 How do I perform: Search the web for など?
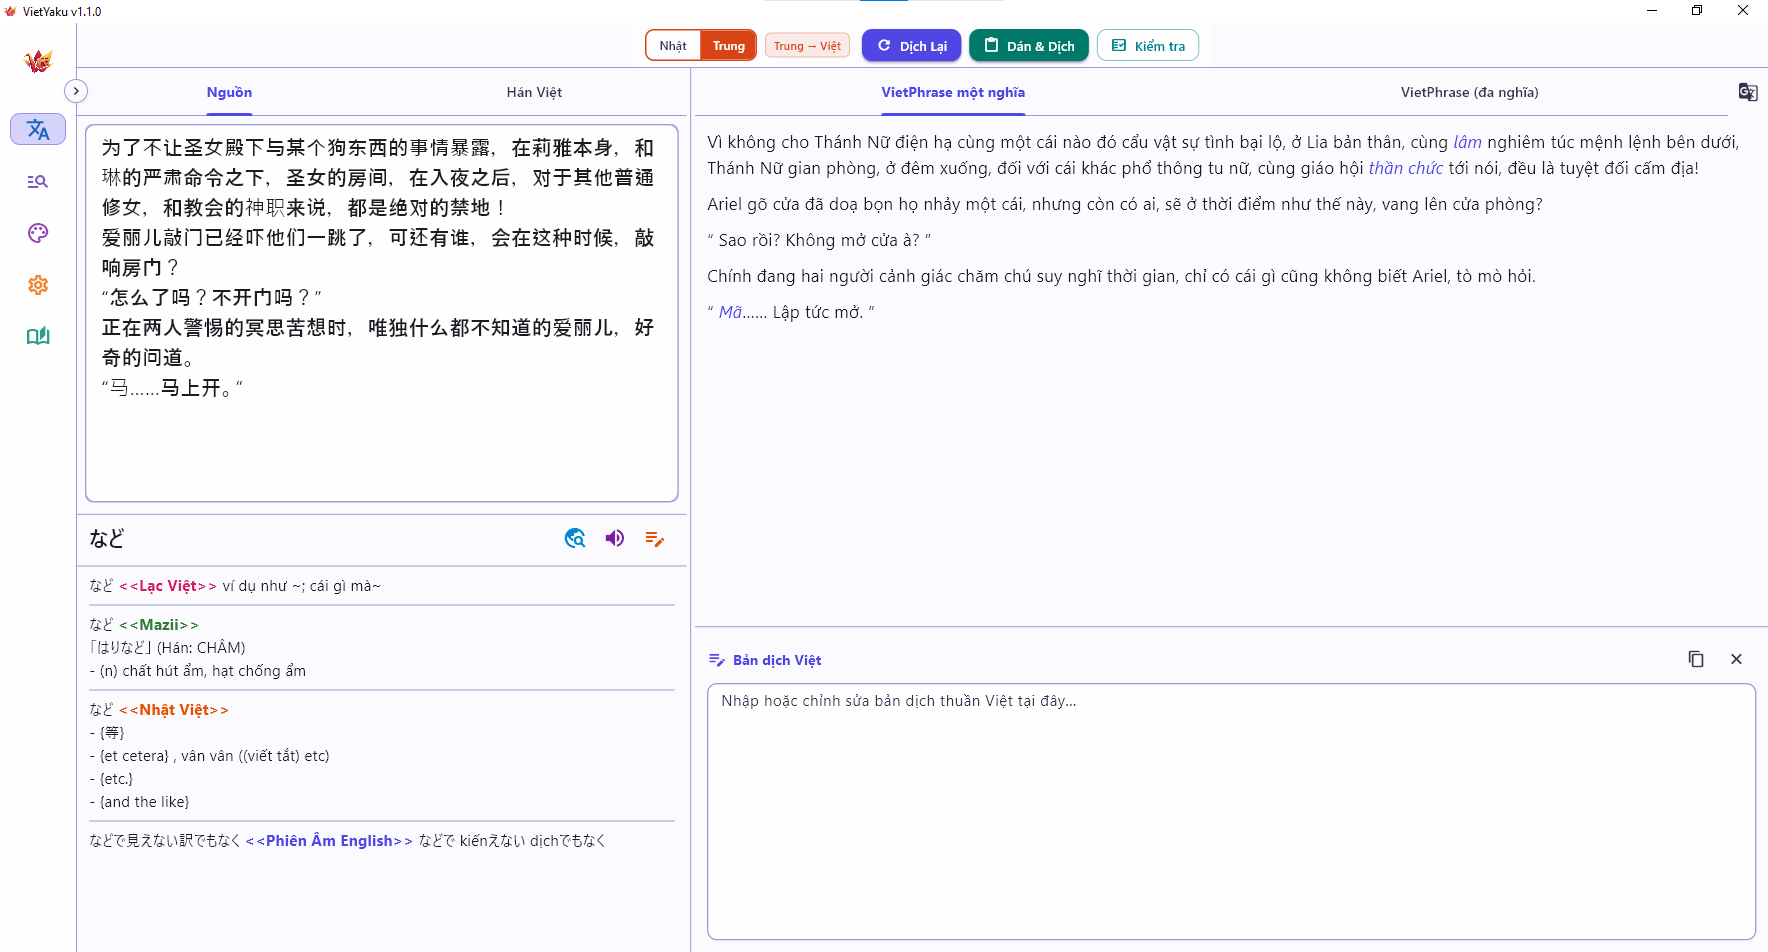tap(575, 538)
